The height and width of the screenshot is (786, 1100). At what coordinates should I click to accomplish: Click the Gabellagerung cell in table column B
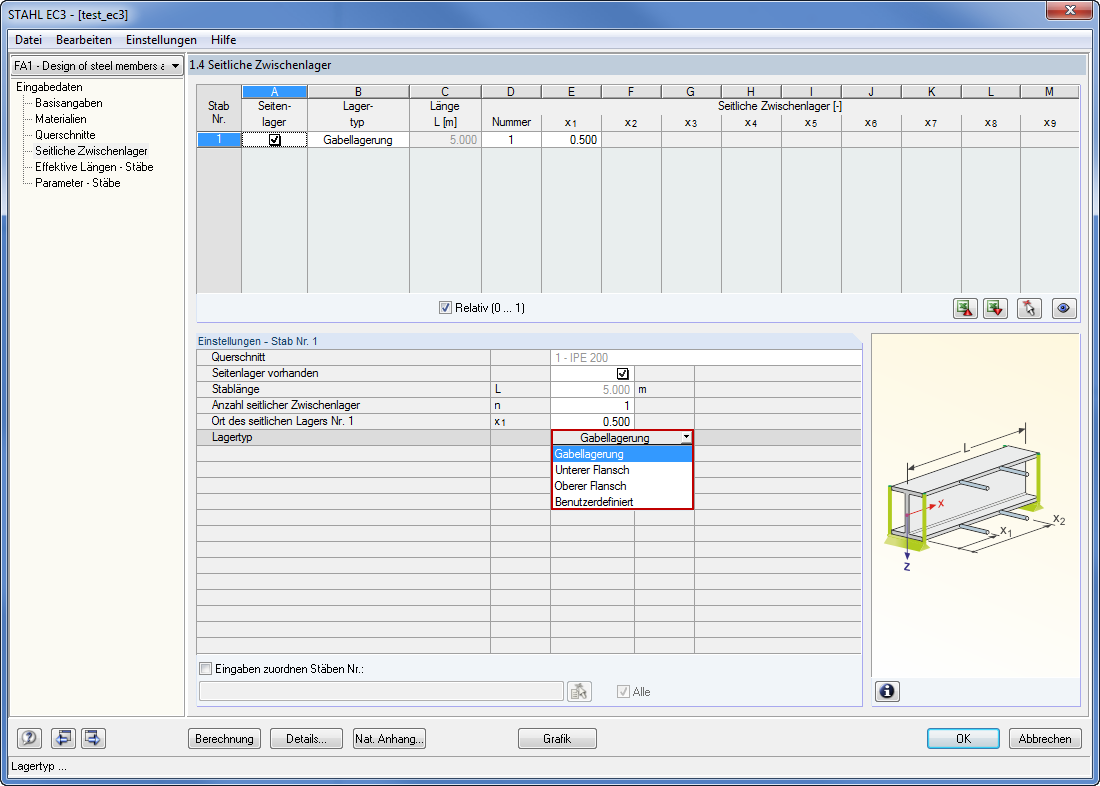[358, 140]
